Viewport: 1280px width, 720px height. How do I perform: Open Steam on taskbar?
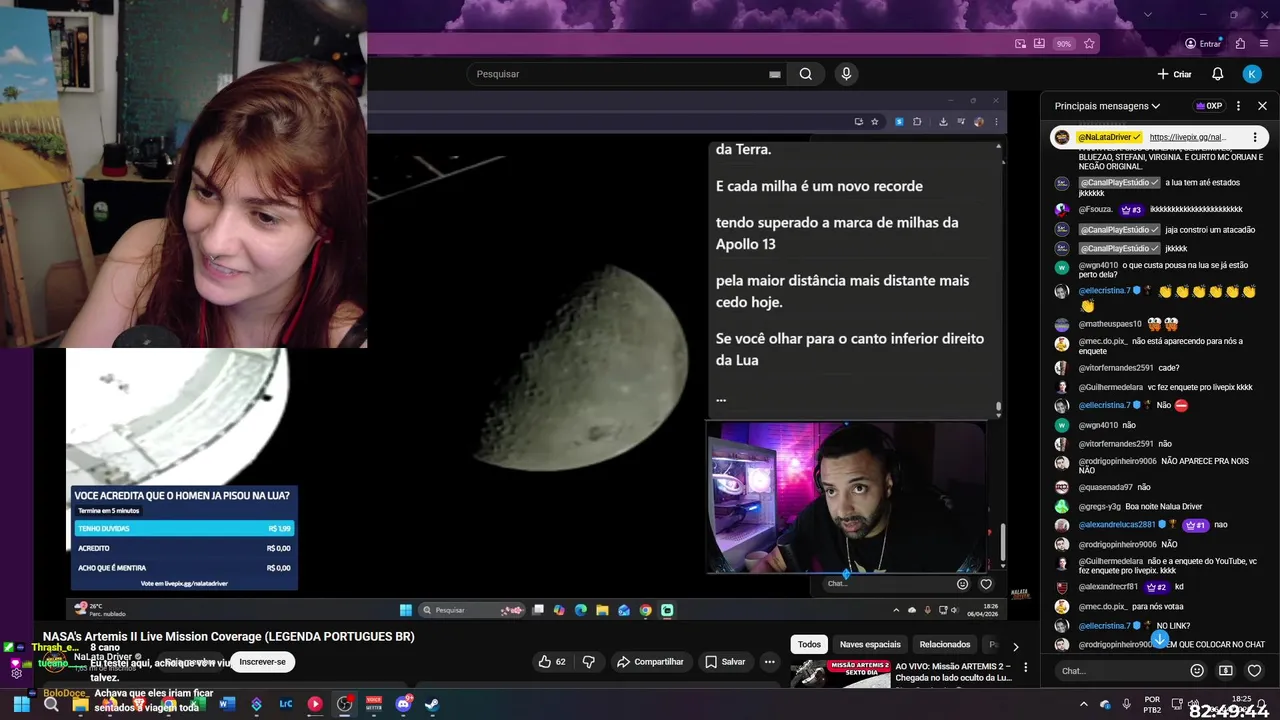(x=432, y=704)
